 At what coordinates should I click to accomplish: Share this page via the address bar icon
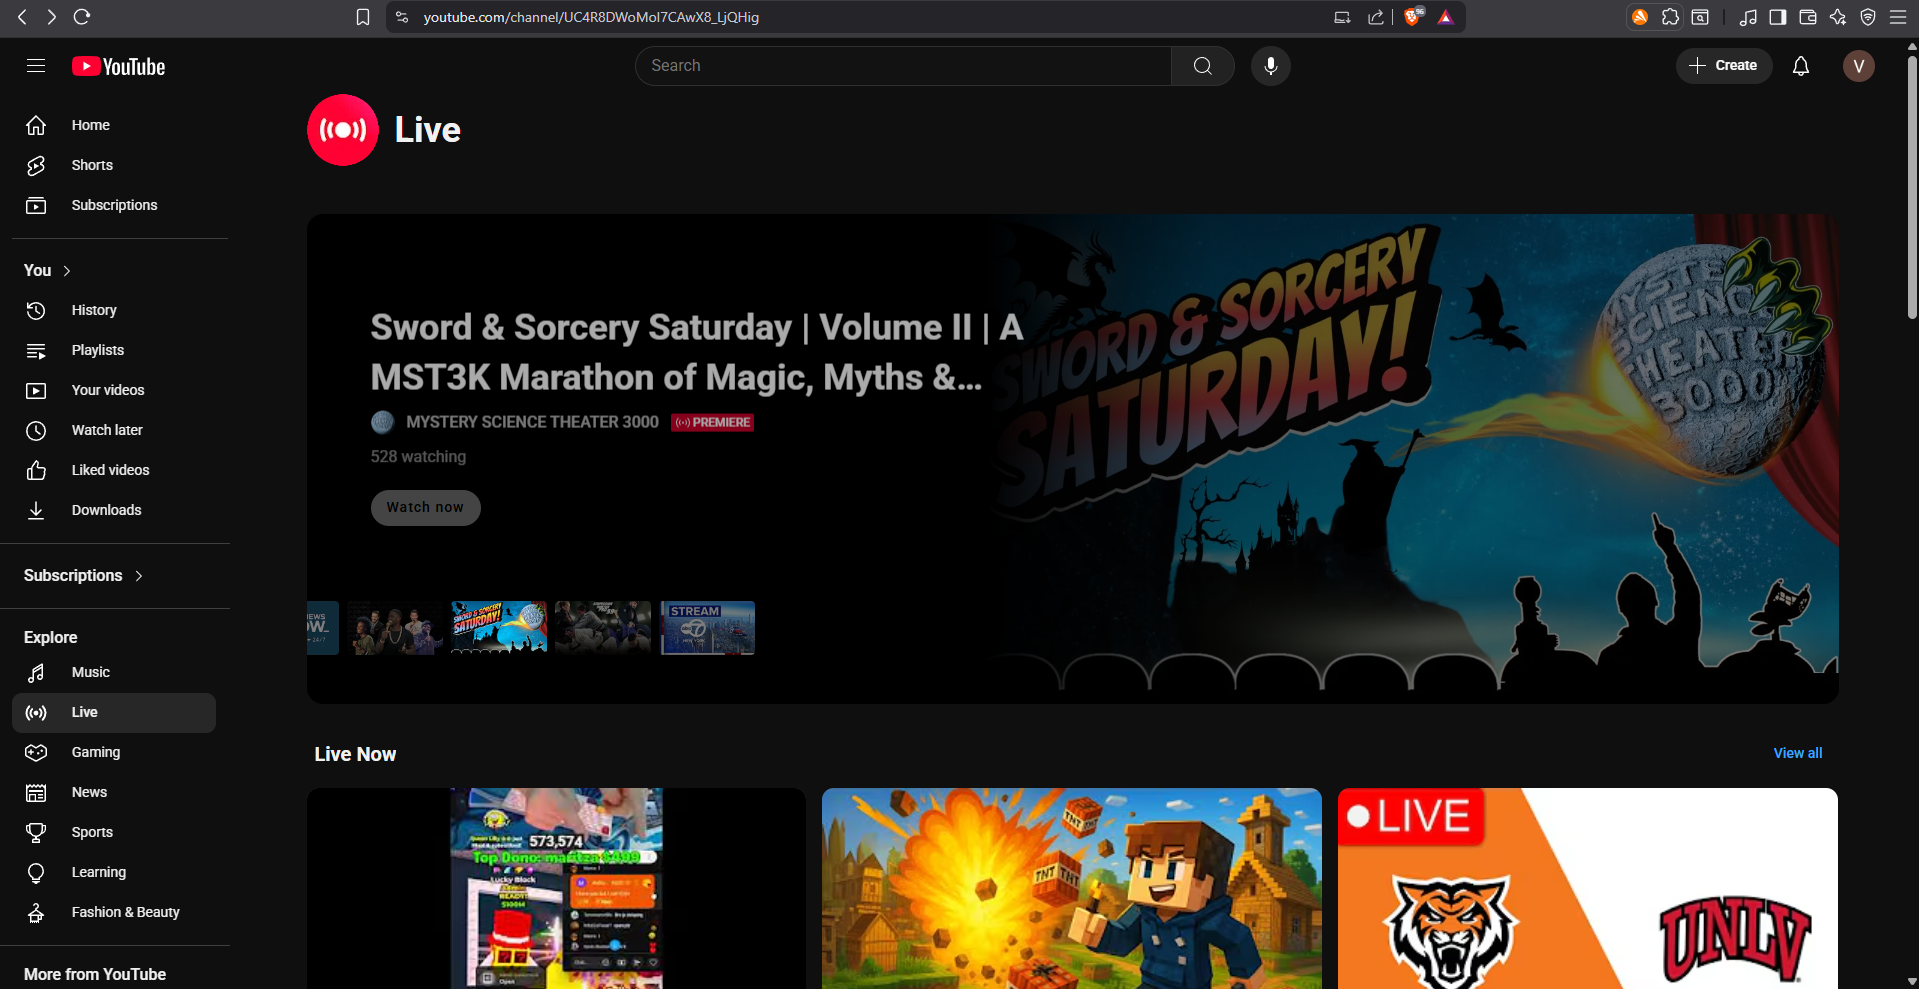[1376, 17]
